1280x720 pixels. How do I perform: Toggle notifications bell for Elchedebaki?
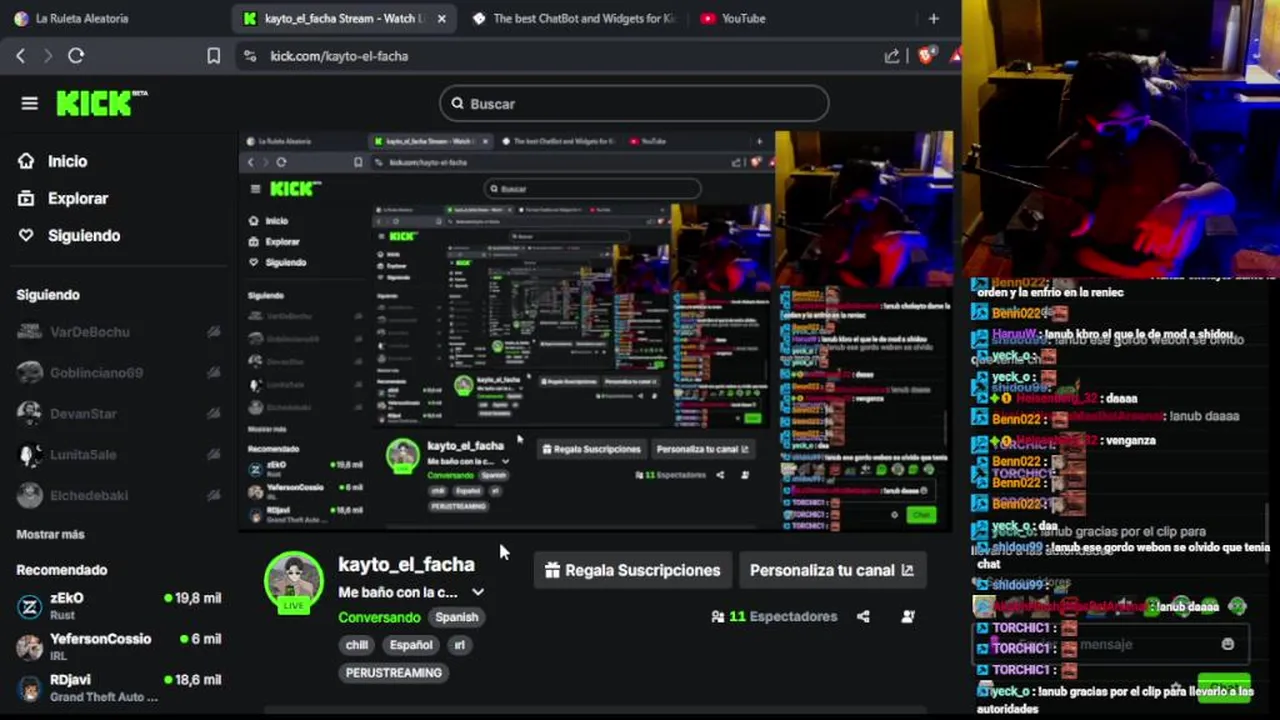point(213,495)
